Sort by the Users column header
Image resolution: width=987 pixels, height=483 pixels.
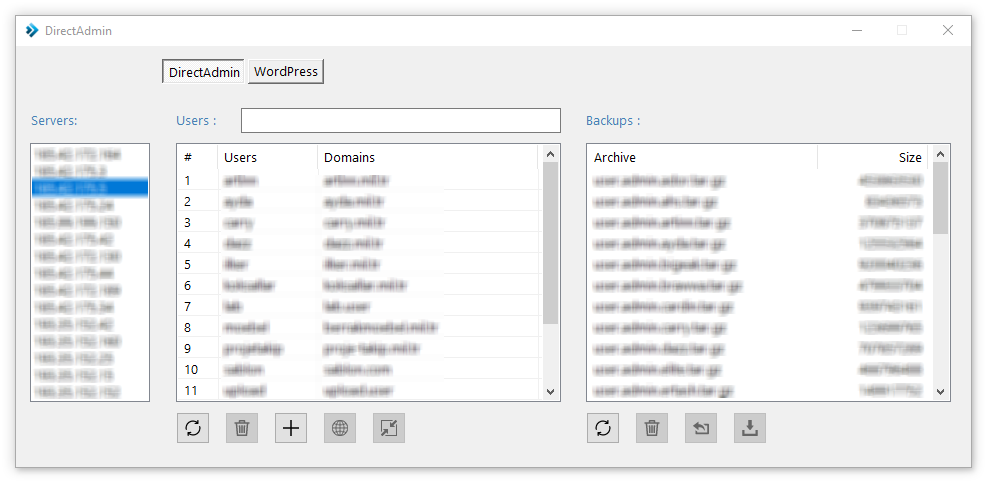pos(268,157)
